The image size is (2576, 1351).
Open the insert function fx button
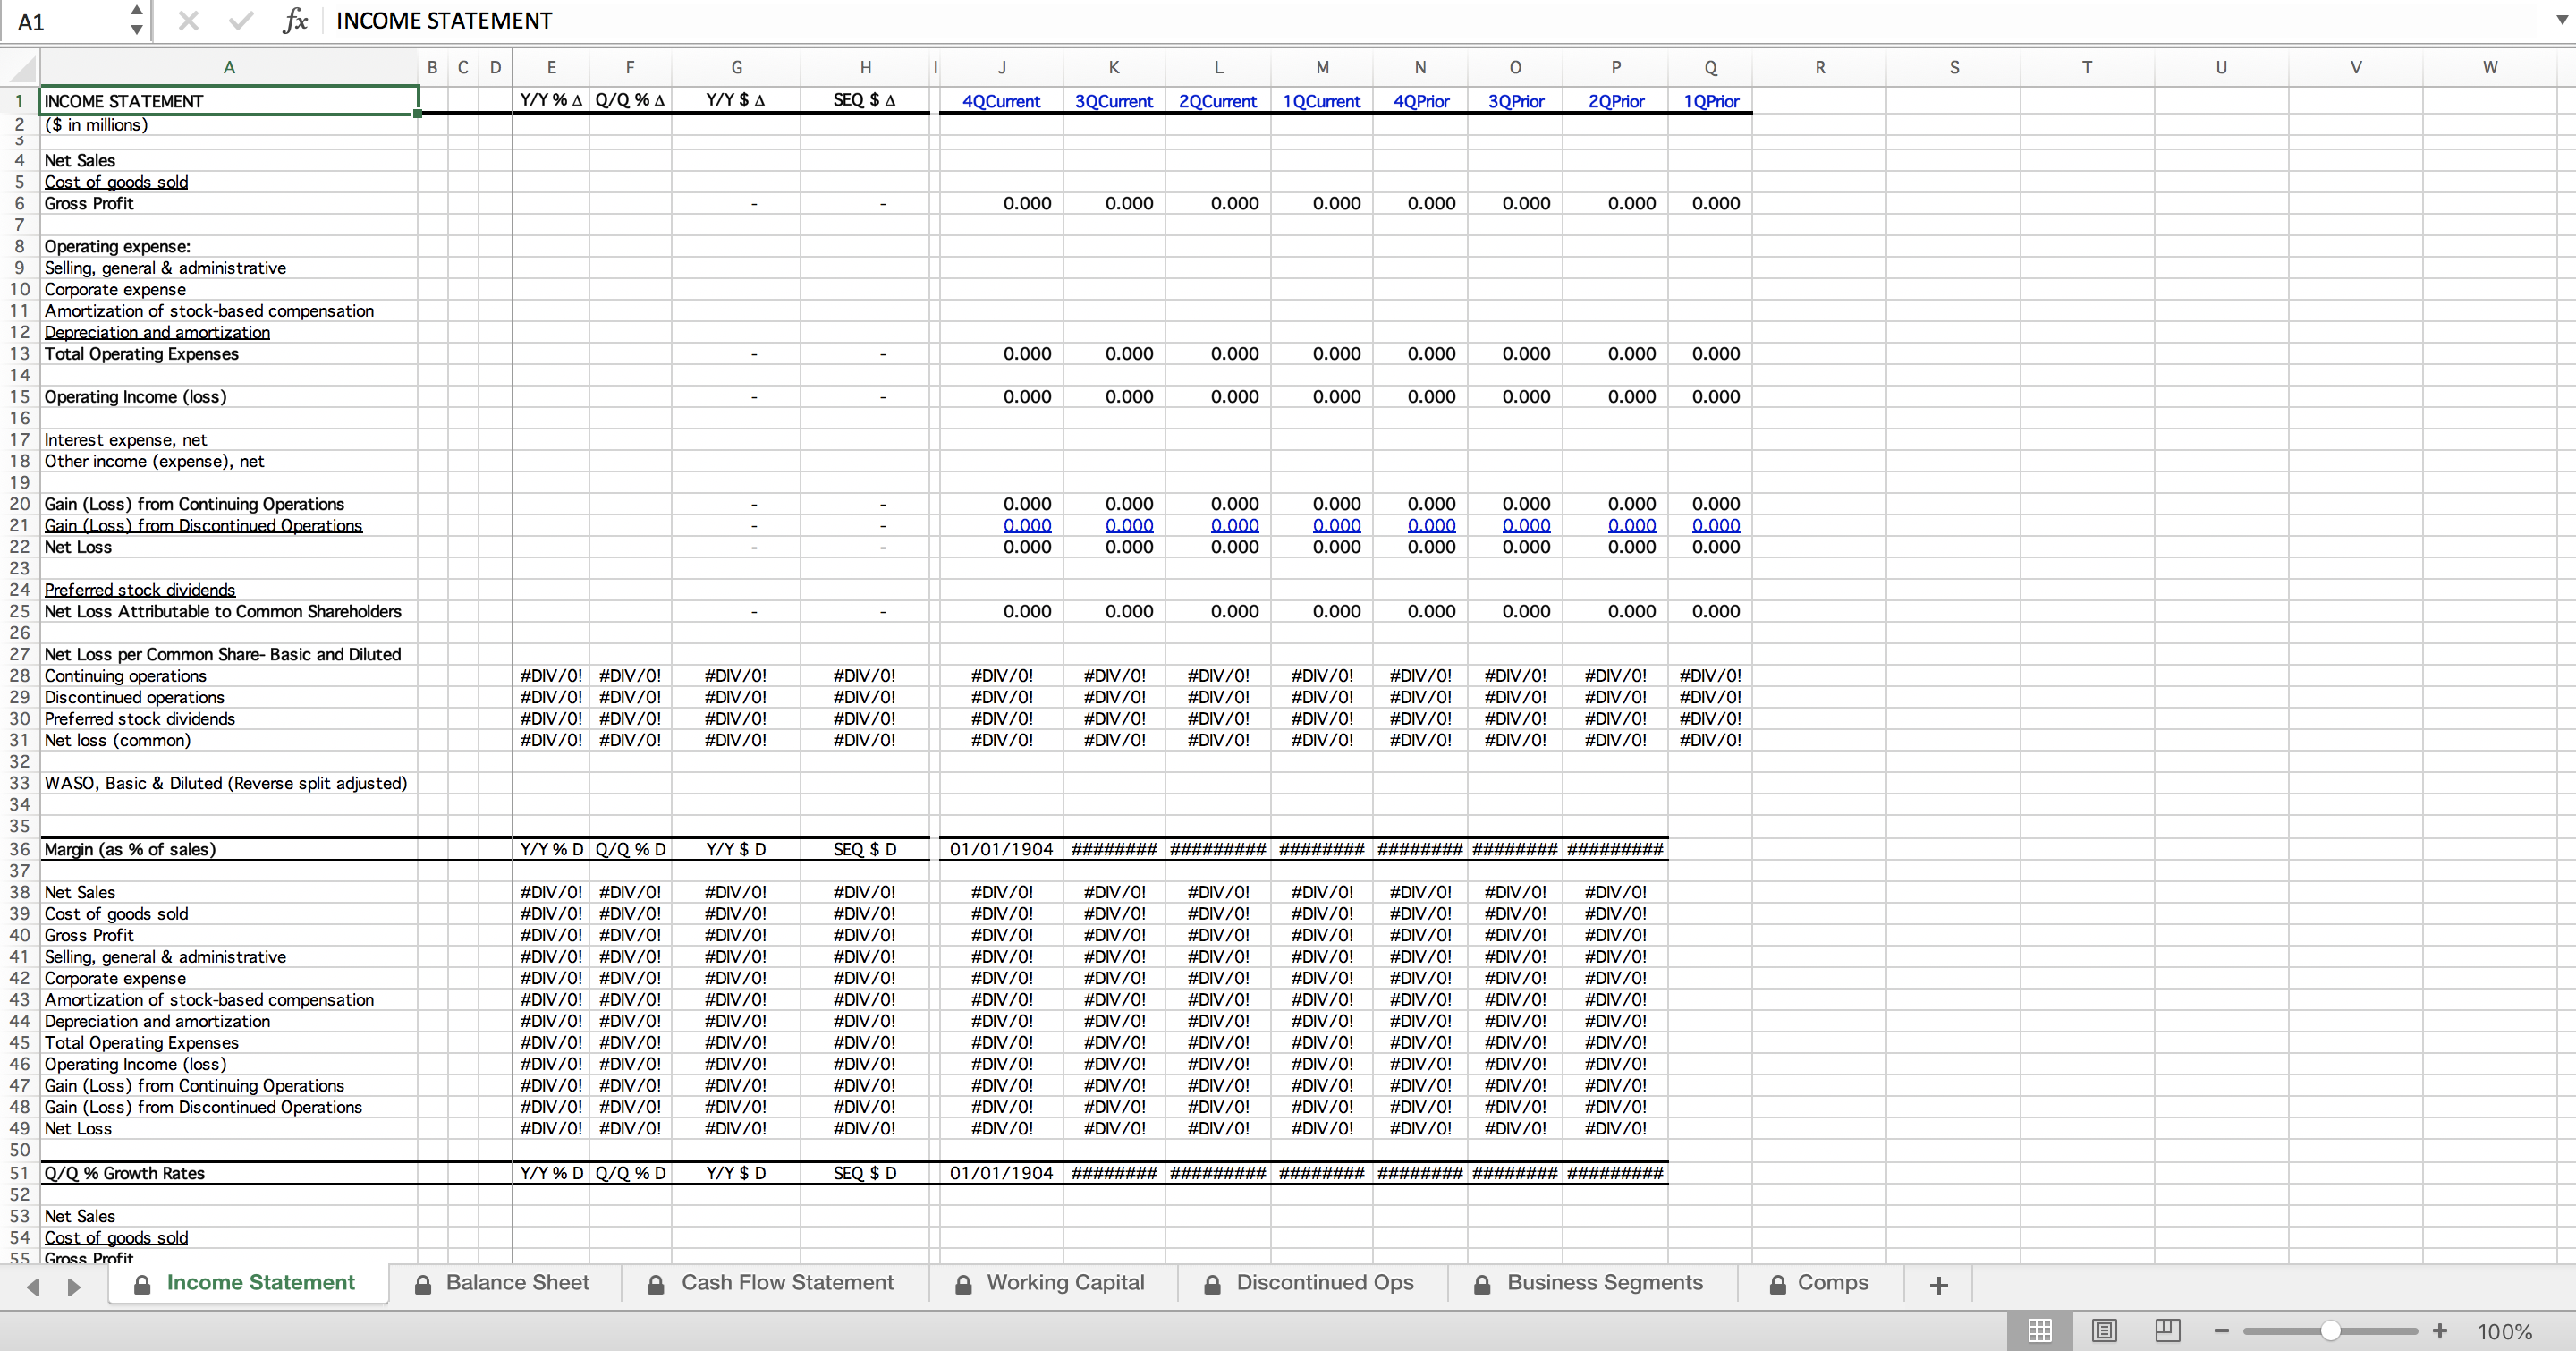point(295,21)
